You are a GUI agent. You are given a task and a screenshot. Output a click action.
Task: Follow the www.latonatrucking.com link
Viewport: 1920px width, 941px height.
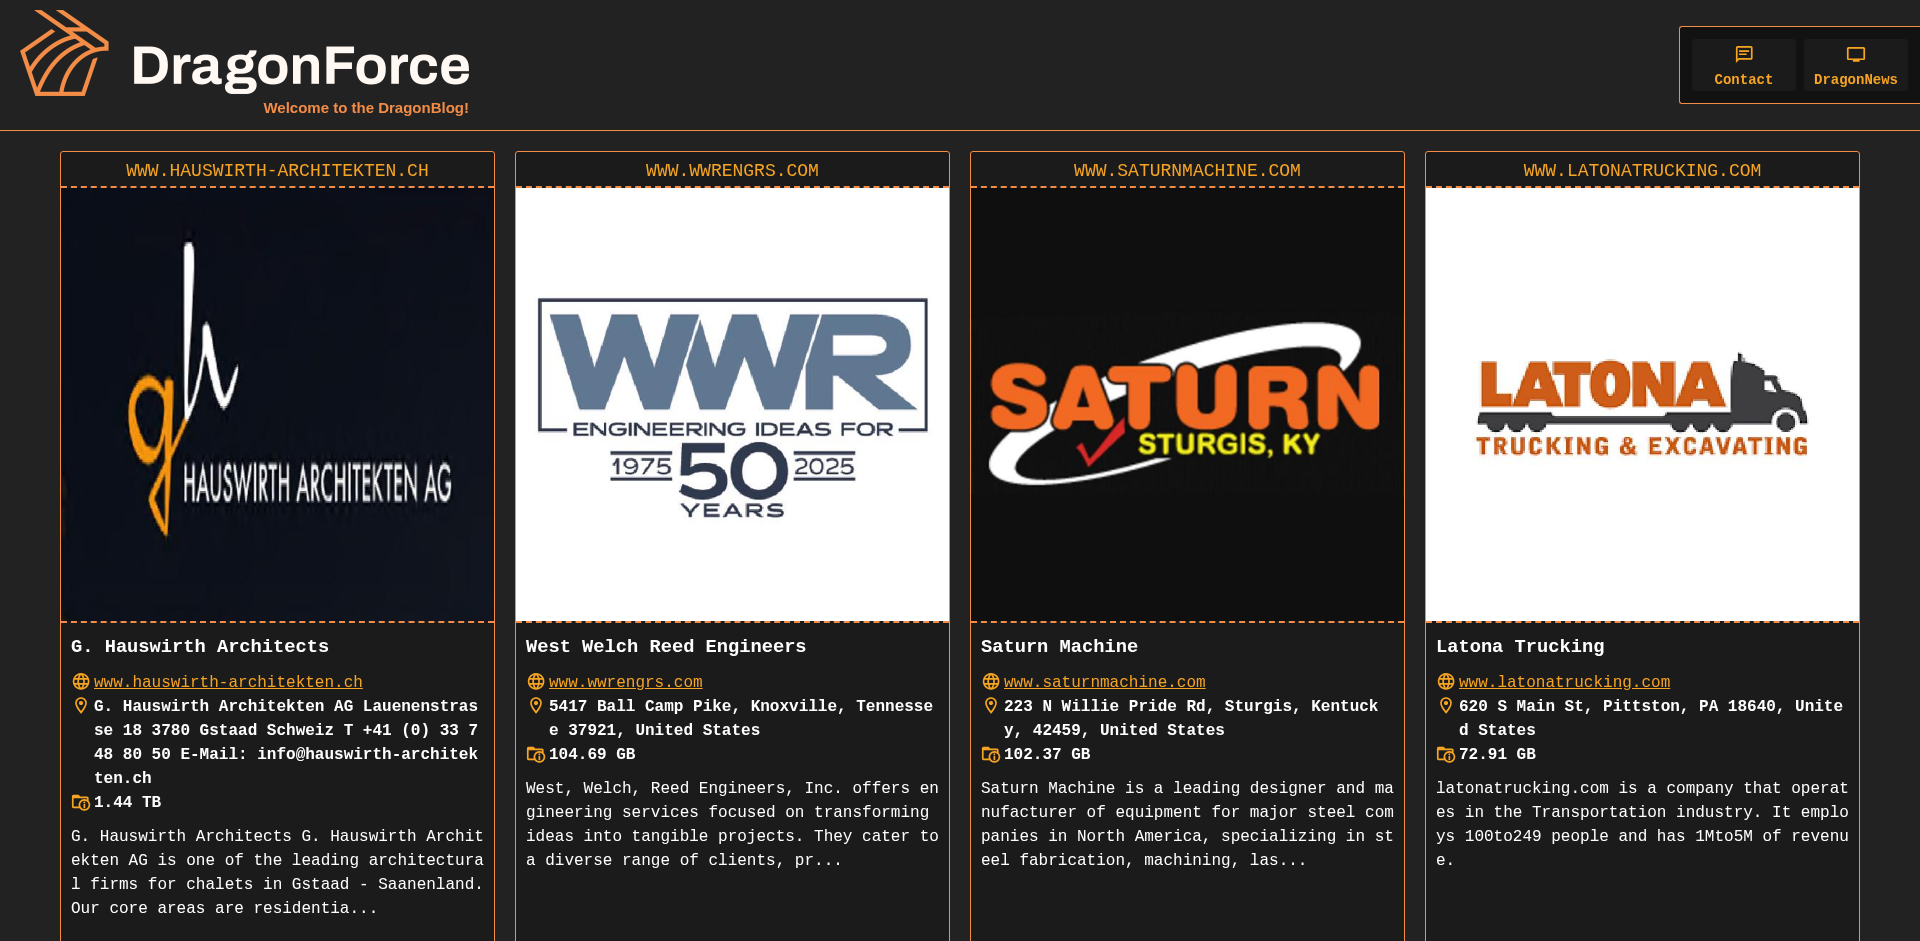tap(1564, 682)
